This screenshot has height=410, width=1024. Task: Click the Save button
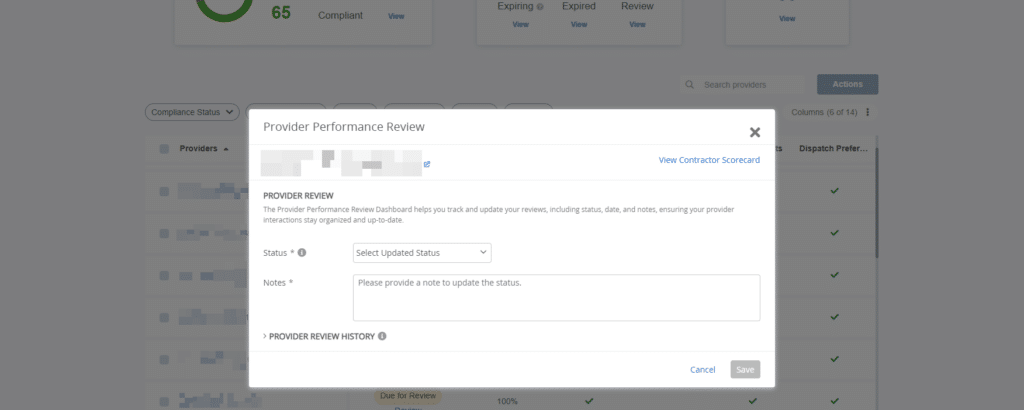coord(745,370)
